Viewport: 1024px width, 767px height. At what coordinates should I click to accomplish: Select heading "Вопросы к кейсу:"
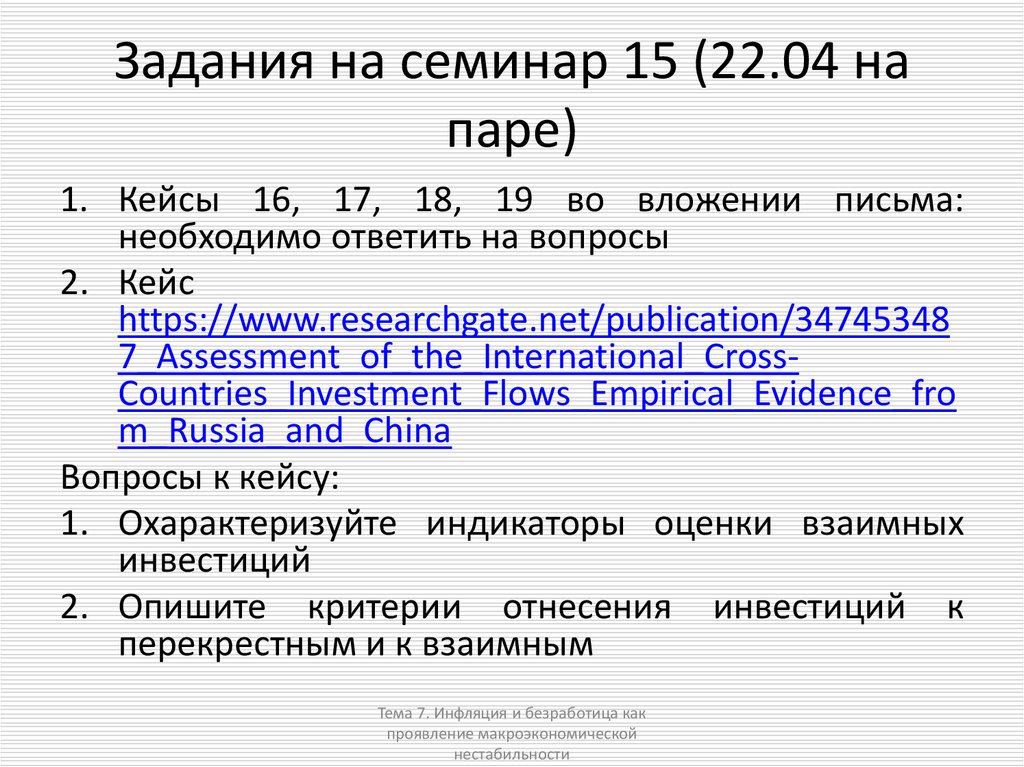[x=200, y=478]
